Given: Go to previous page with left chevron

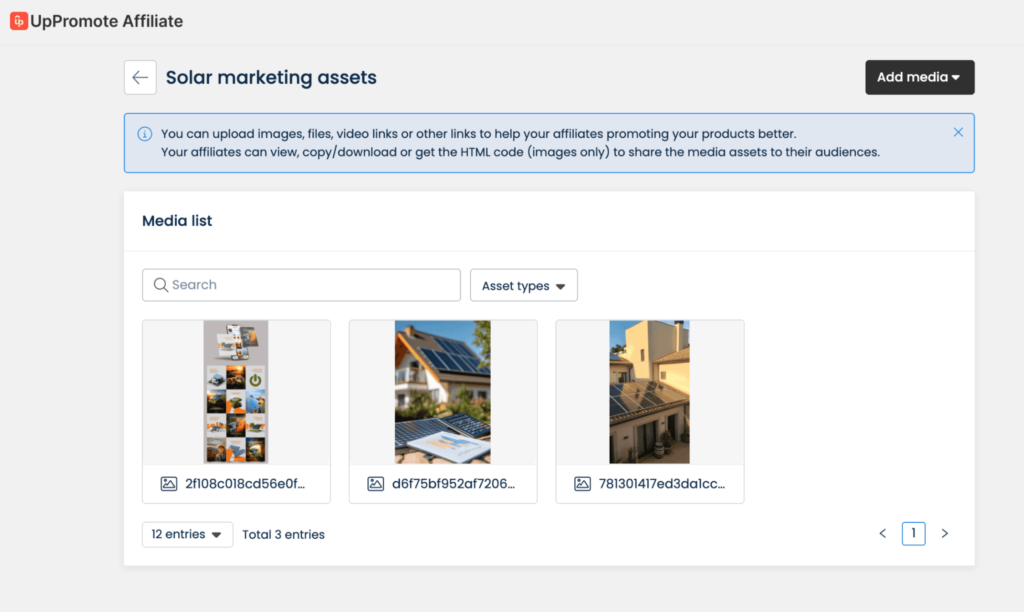Looking at the screenshot, I should click(882, 534).
